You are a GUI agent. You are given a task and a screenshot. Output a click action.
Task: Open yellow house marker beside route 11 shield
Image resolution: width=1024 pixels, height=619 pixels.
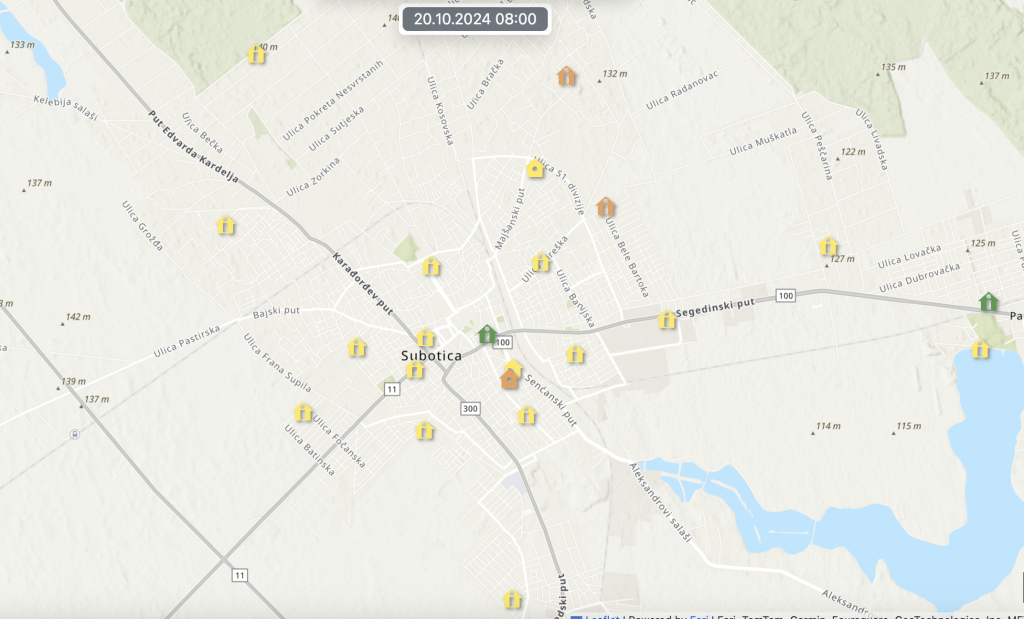click(x=415, y=370)
